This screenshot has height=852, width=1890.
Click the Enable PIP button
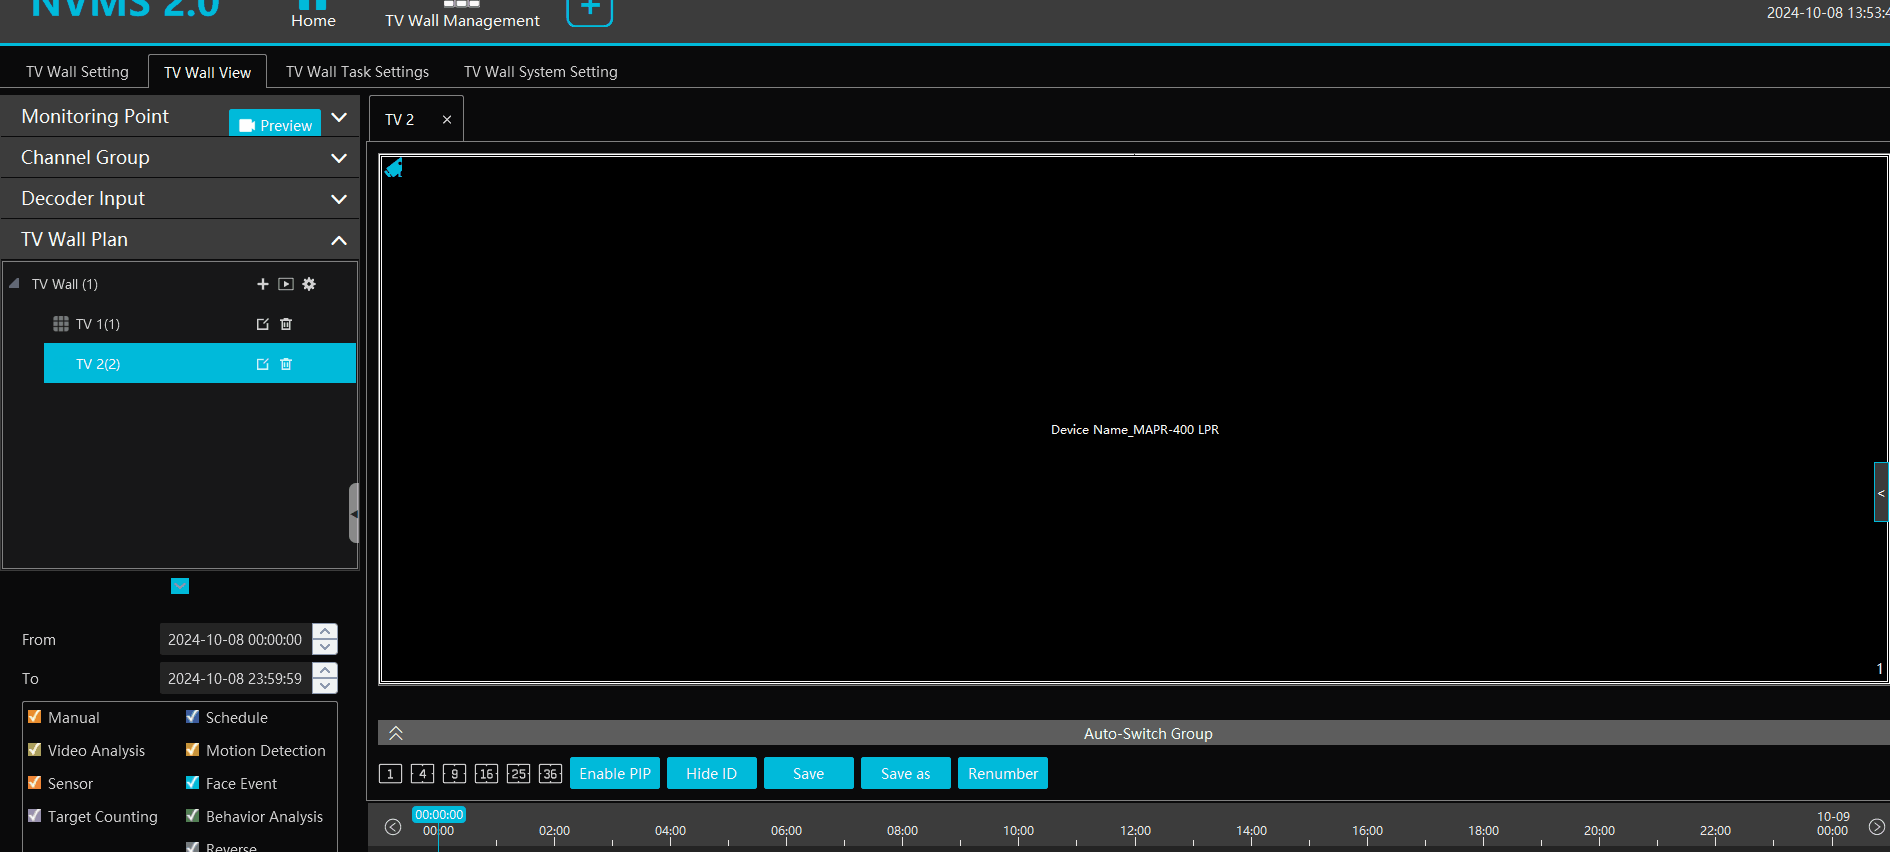[x=615, y=774]
